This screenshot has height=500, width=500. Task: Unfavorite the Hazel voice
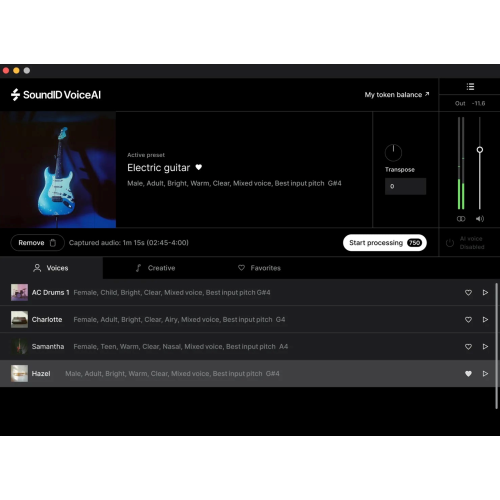[468, 373]
